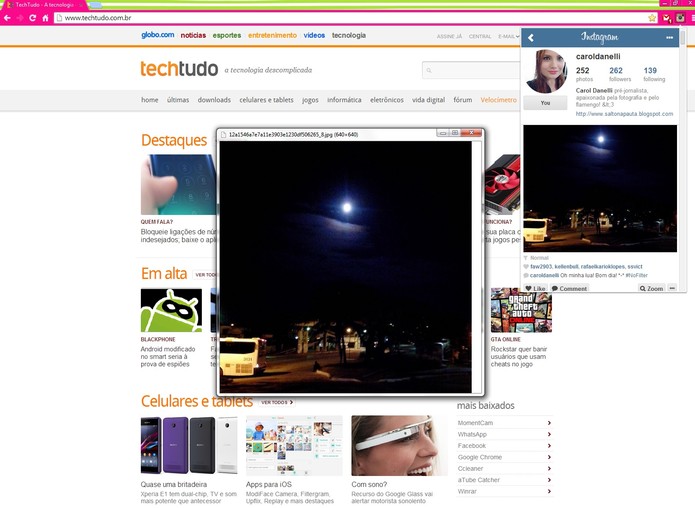Open esportes in the top bar
The image size is (695, 508).
click(226, 35)
